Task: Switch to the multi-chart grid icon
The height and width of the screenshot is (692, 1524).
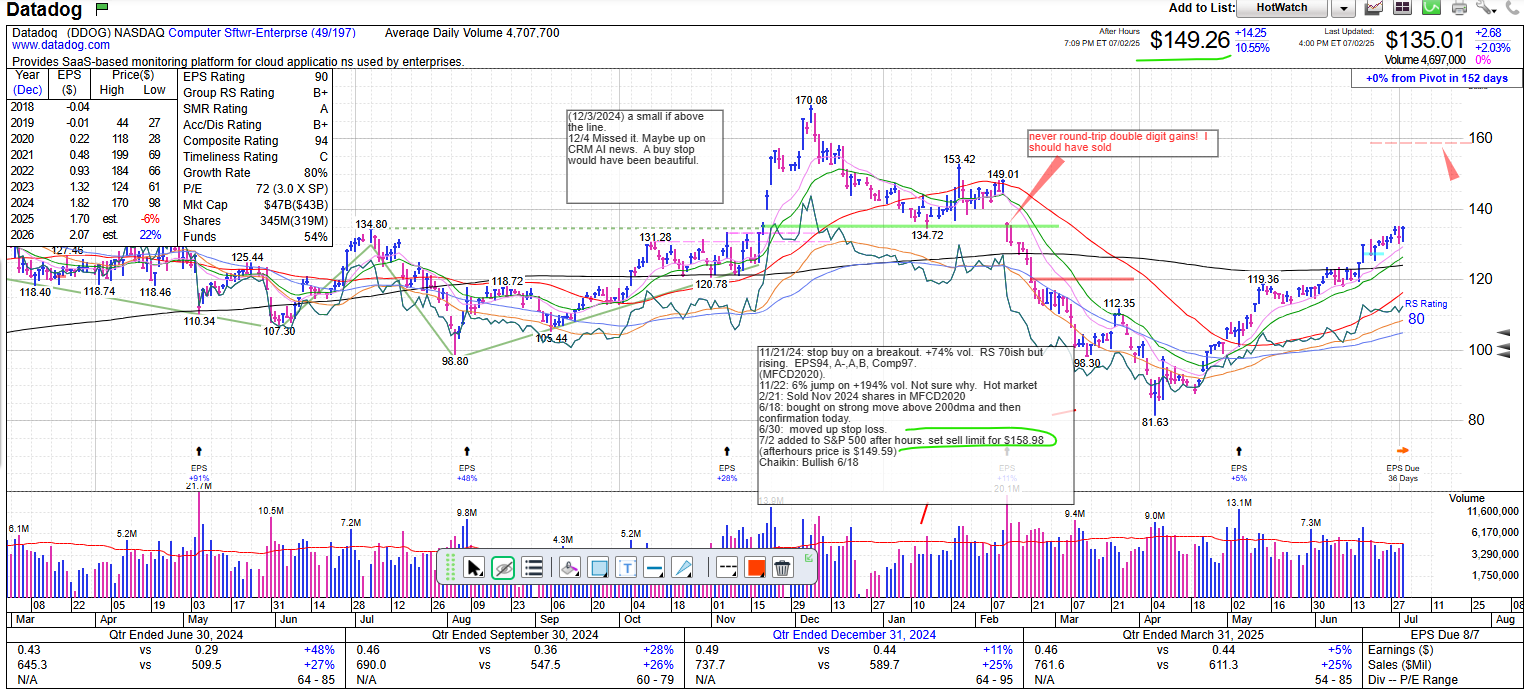Action: [1402, 8]
